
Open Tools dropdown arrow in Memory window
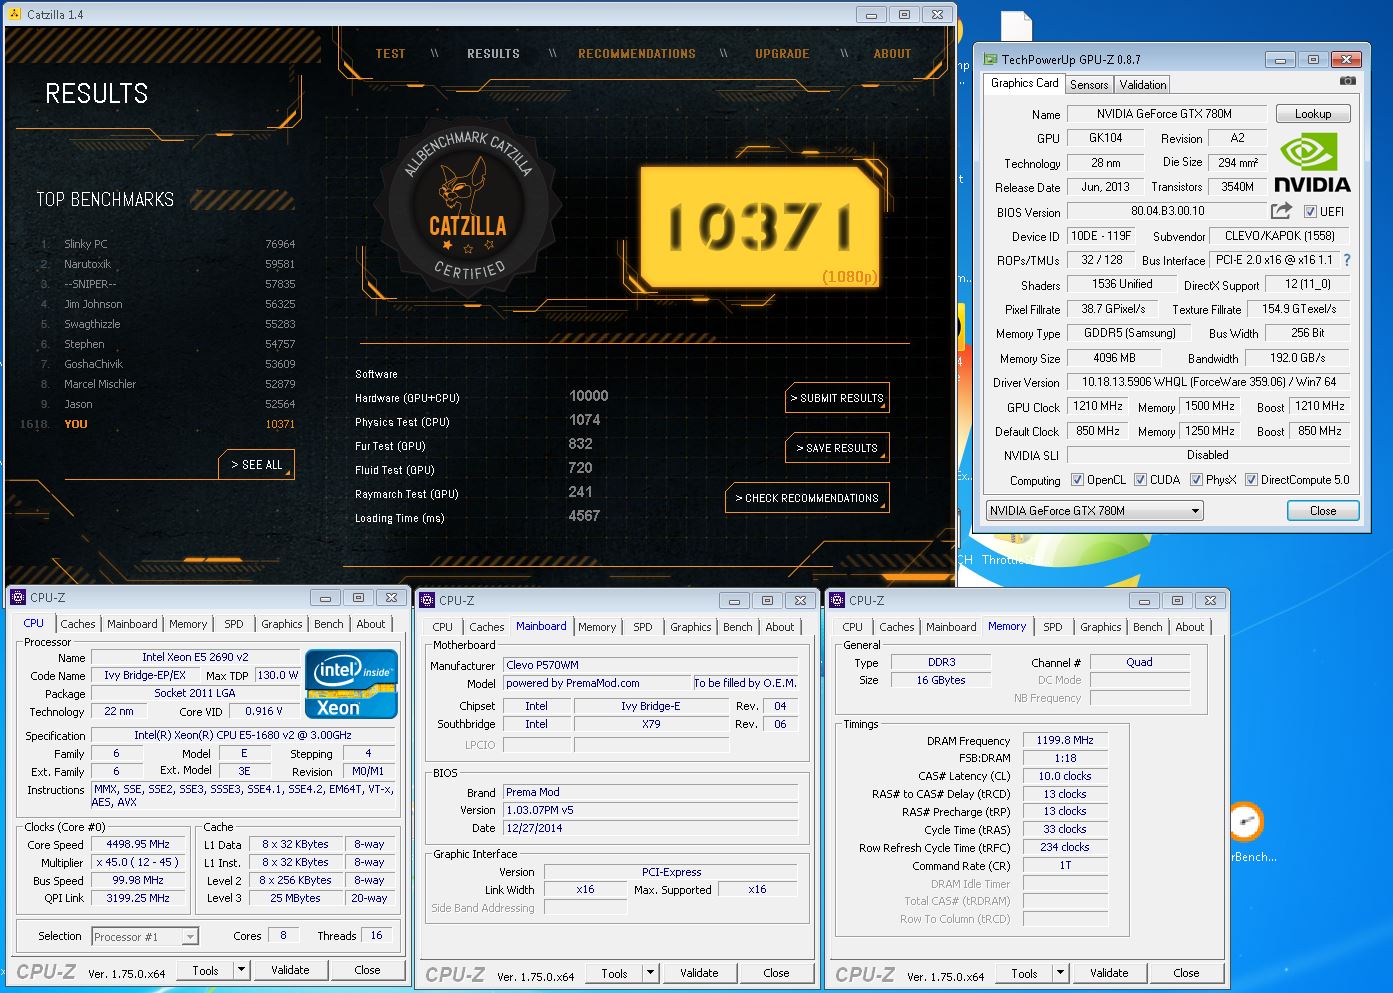1060,973
